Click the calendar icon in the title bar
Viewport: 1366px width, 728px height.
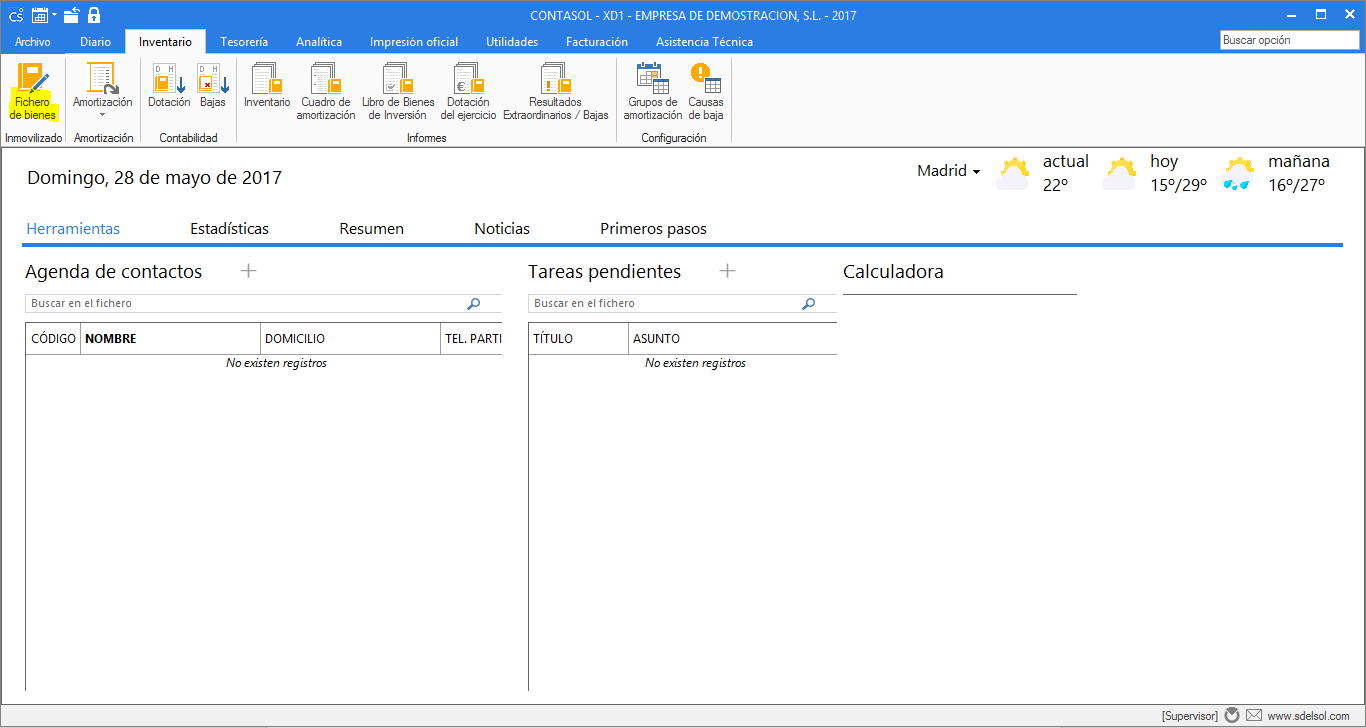pos(40,15)
